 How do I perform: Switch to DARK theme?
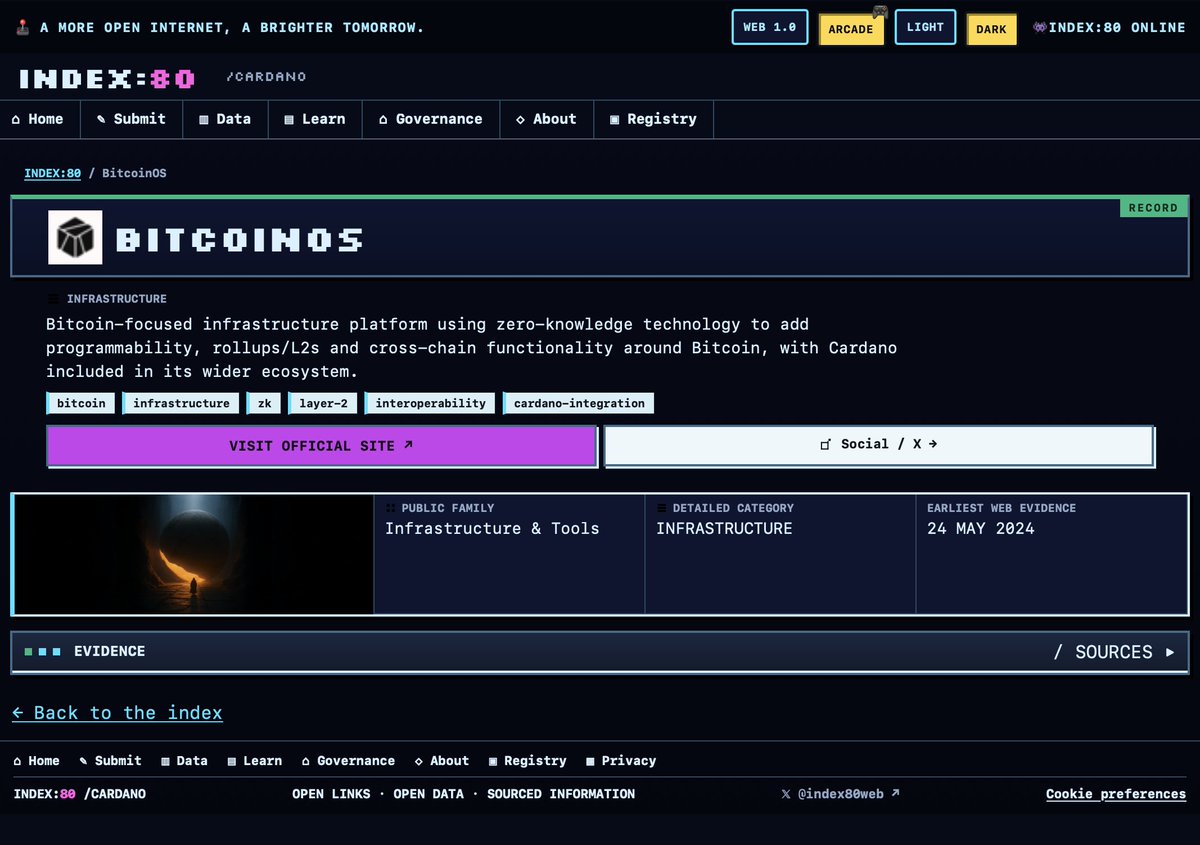coord(991,29)
